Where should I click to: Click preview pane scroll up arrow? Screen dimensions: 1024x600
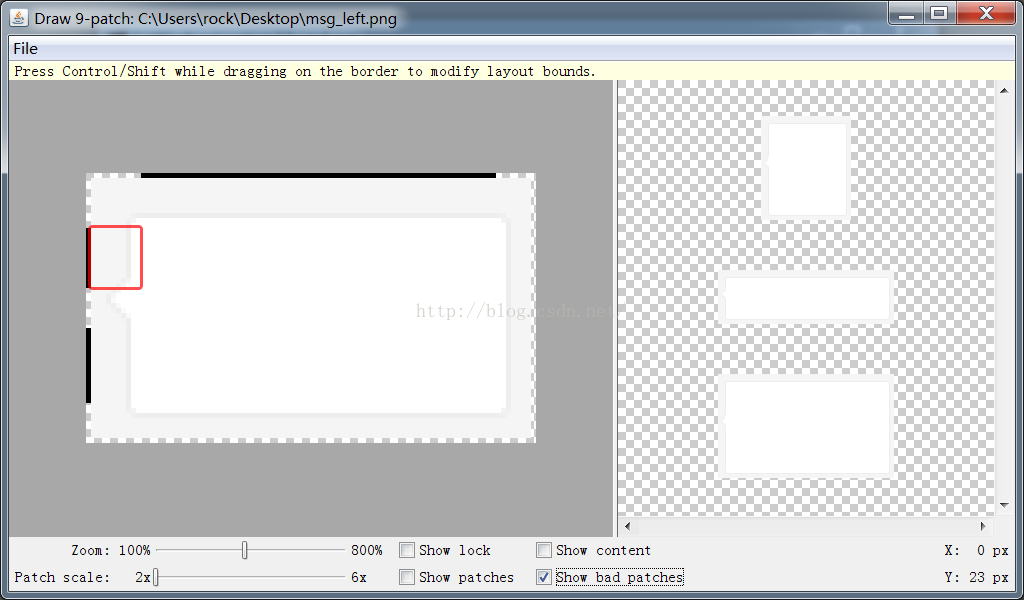point(1004,91)
